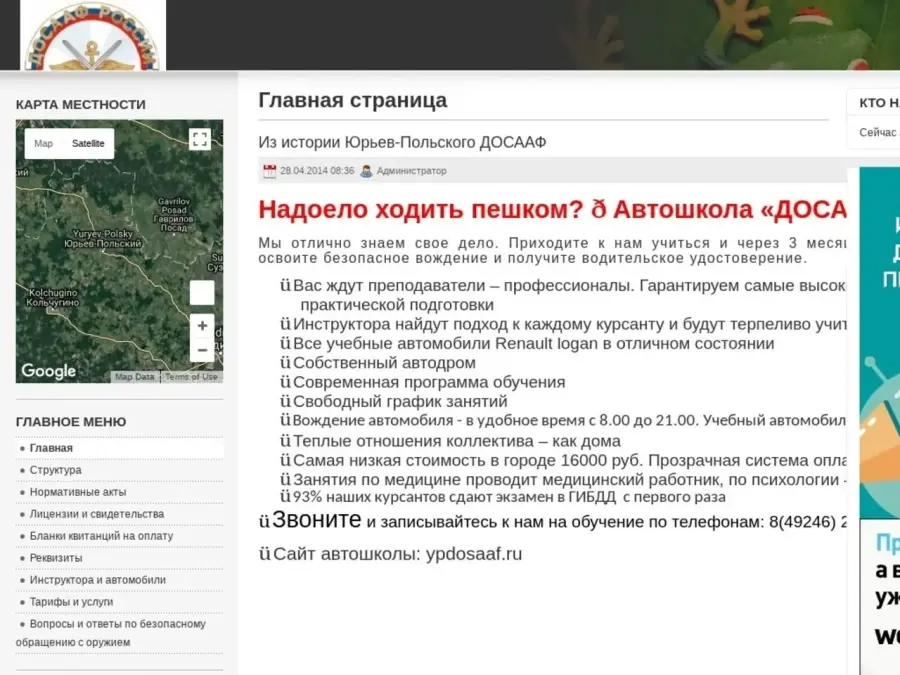The image size is (900, 675).
Task: Open Terms of Use link on map
Action: click(191, 377)
